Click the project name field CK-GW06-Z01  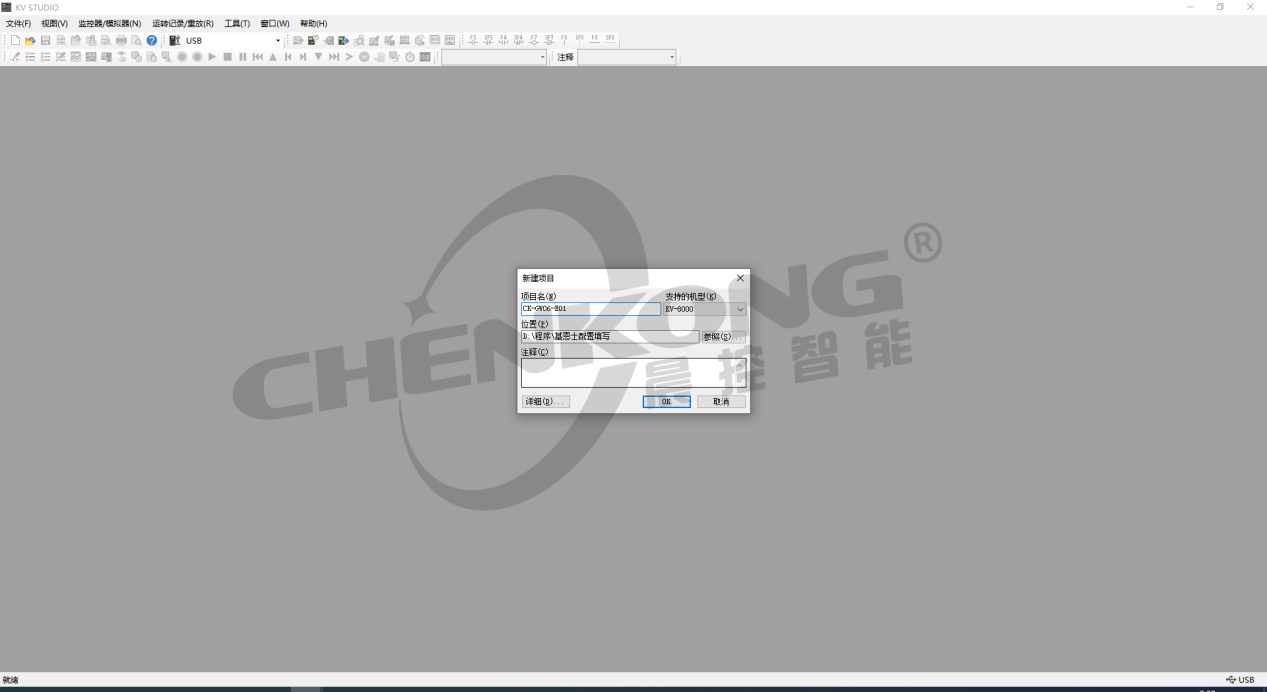(x=590, y=309)
